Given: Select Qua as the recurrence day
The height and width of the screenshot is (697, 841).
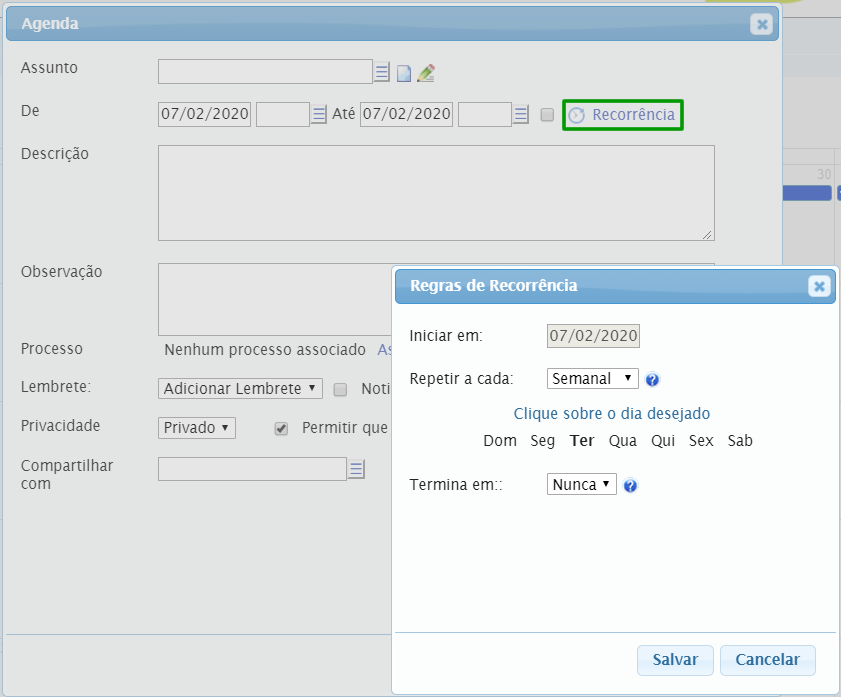Looking at the screenshot, I should pos(622,441).
